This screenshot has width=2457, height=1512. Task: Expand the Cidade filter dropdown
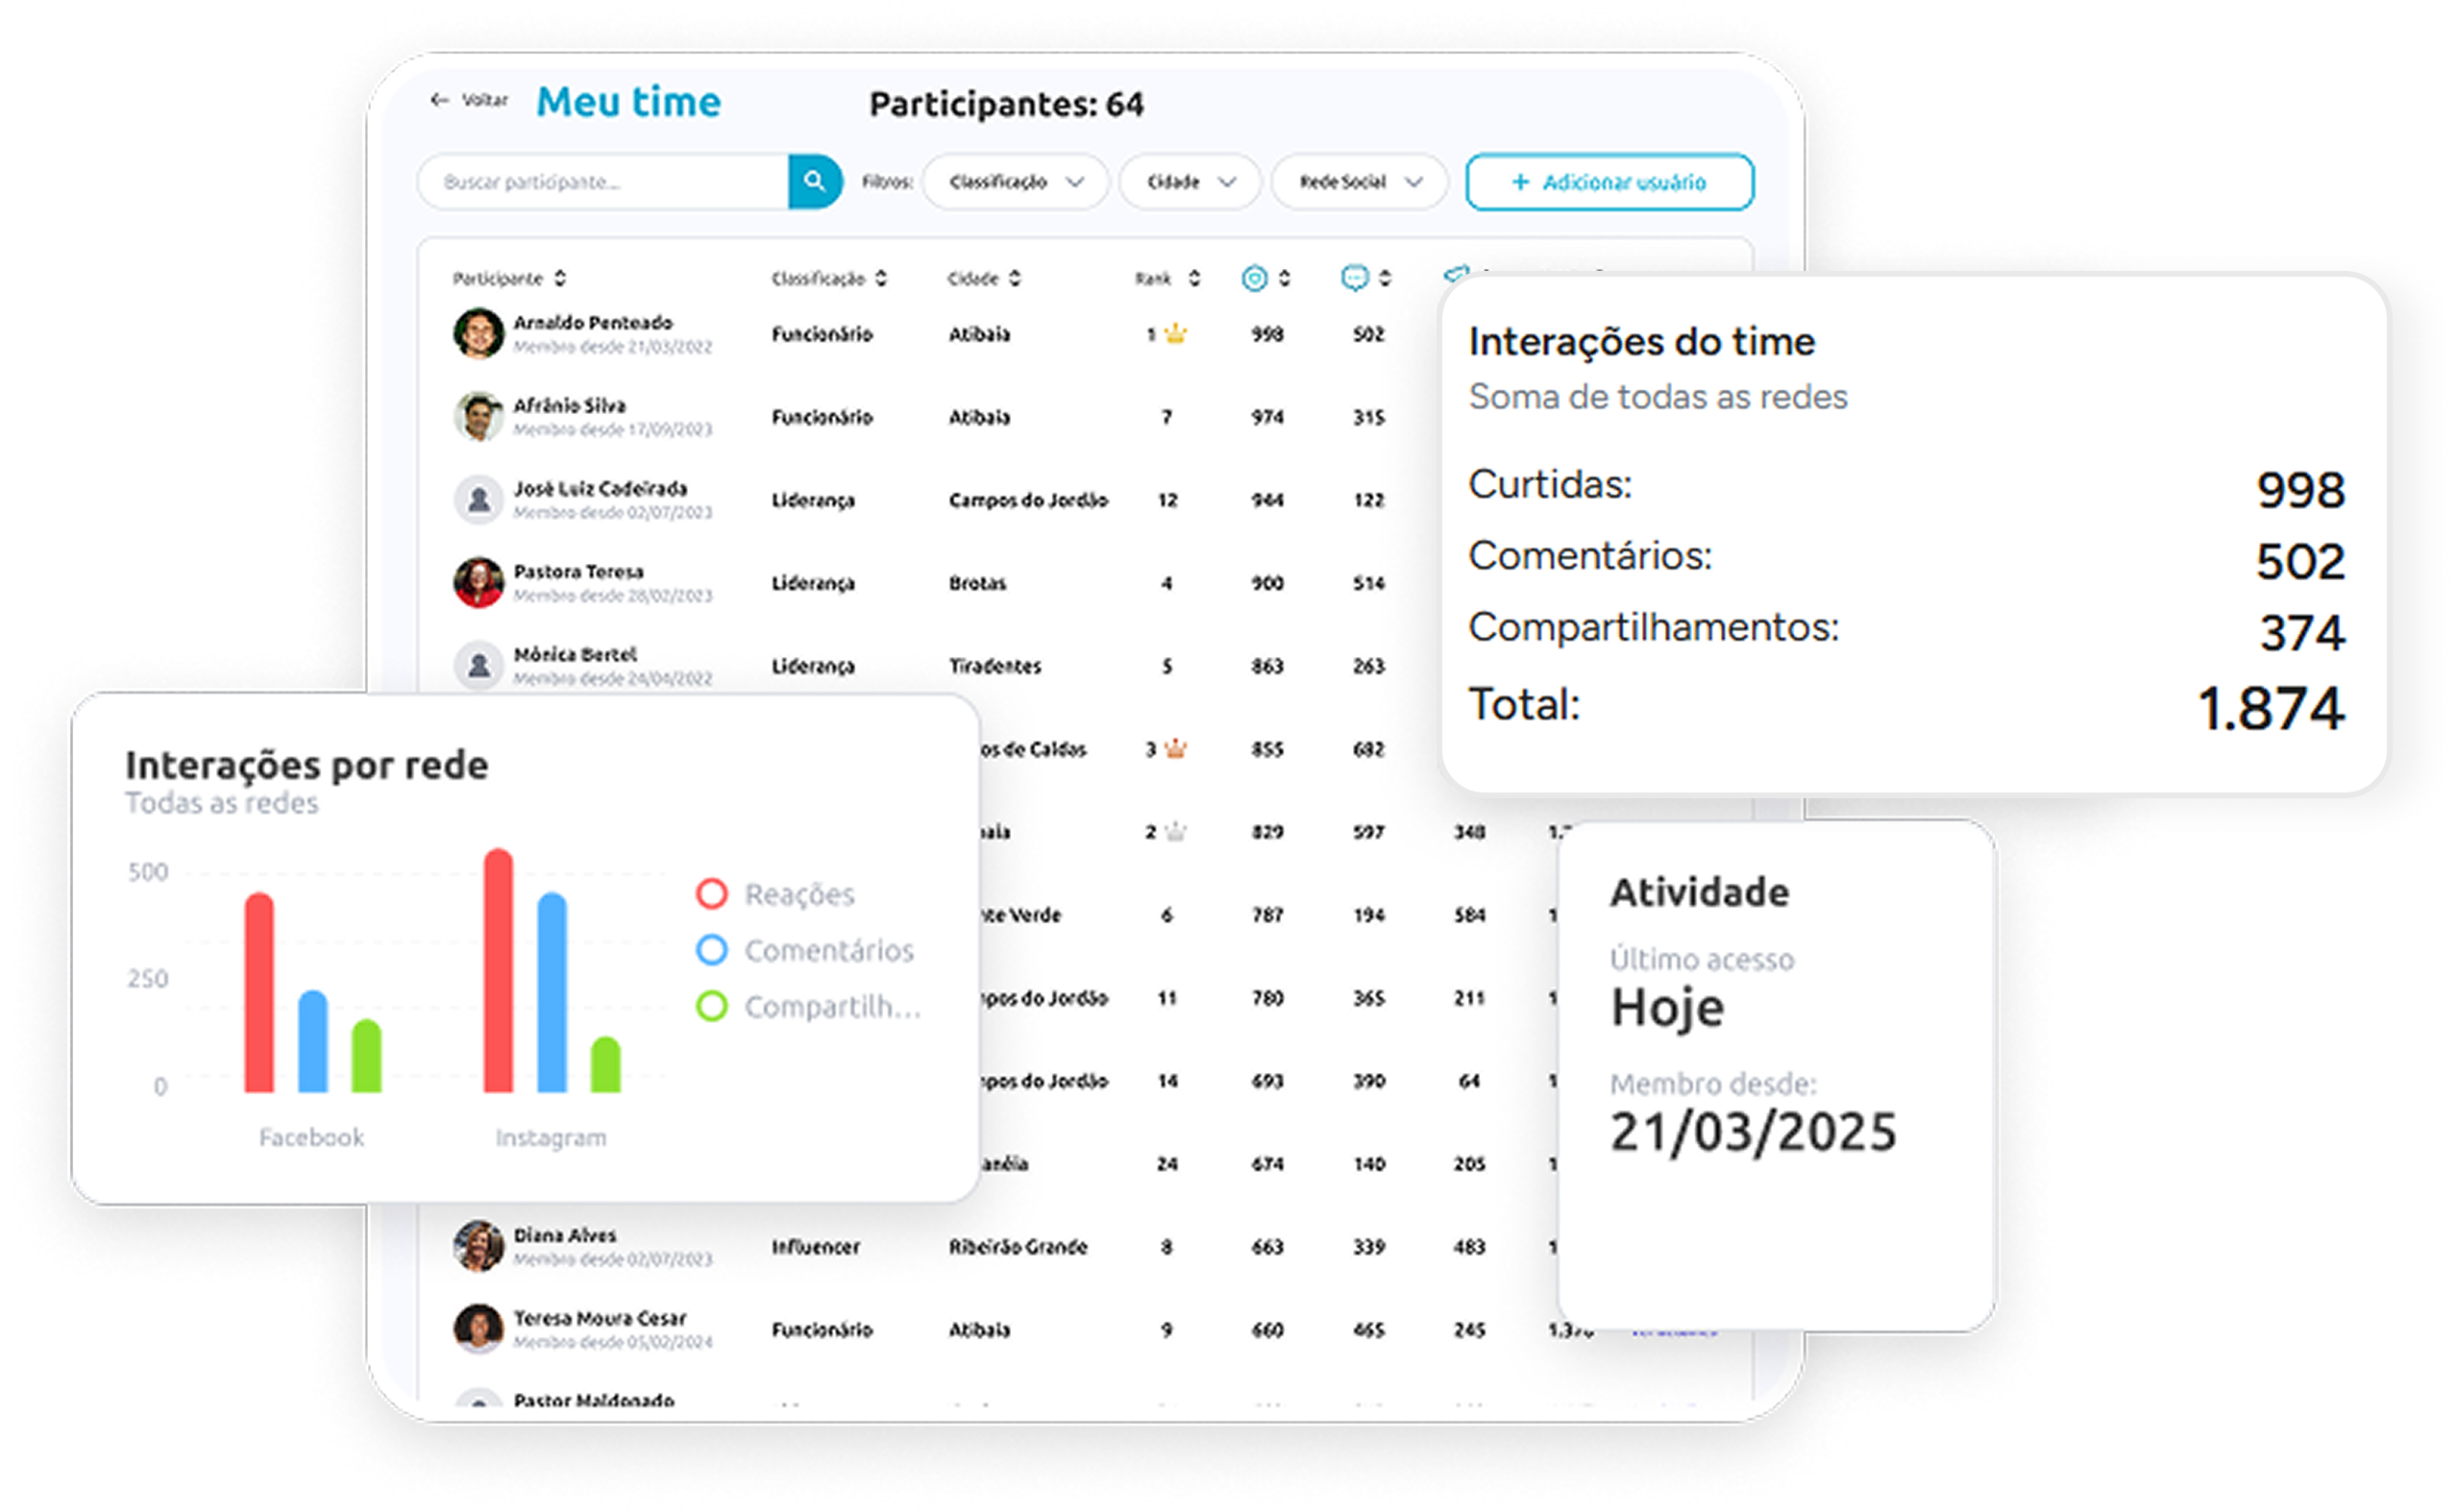click(1189, 182)
